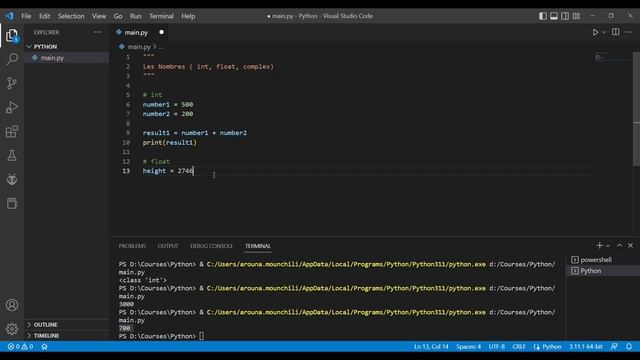Create a new terminal with plus icon
The image size is (640, 360).
click(599, 245)
